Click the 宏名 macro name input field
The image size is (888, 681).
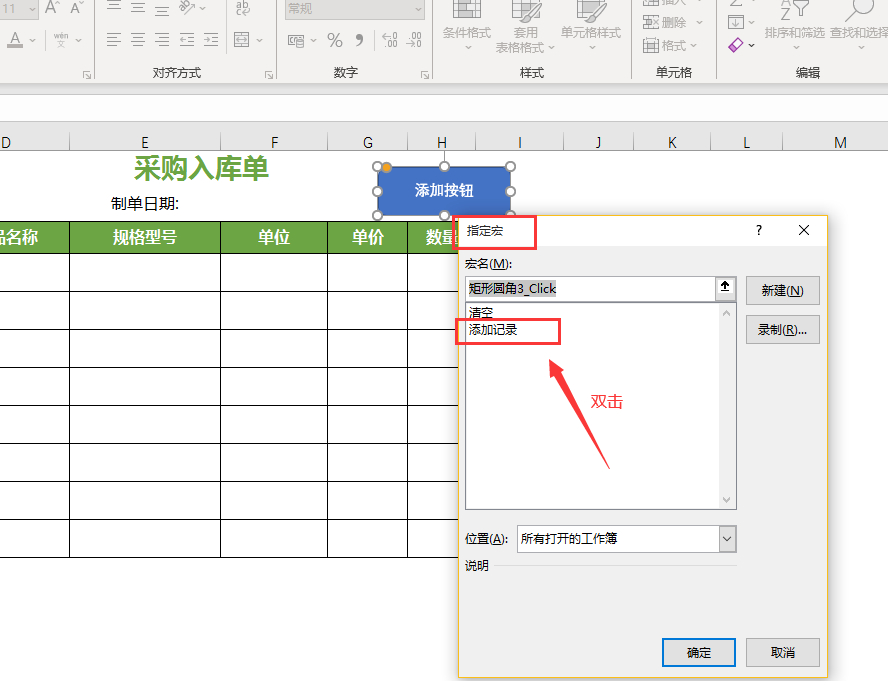click(591, 288)
